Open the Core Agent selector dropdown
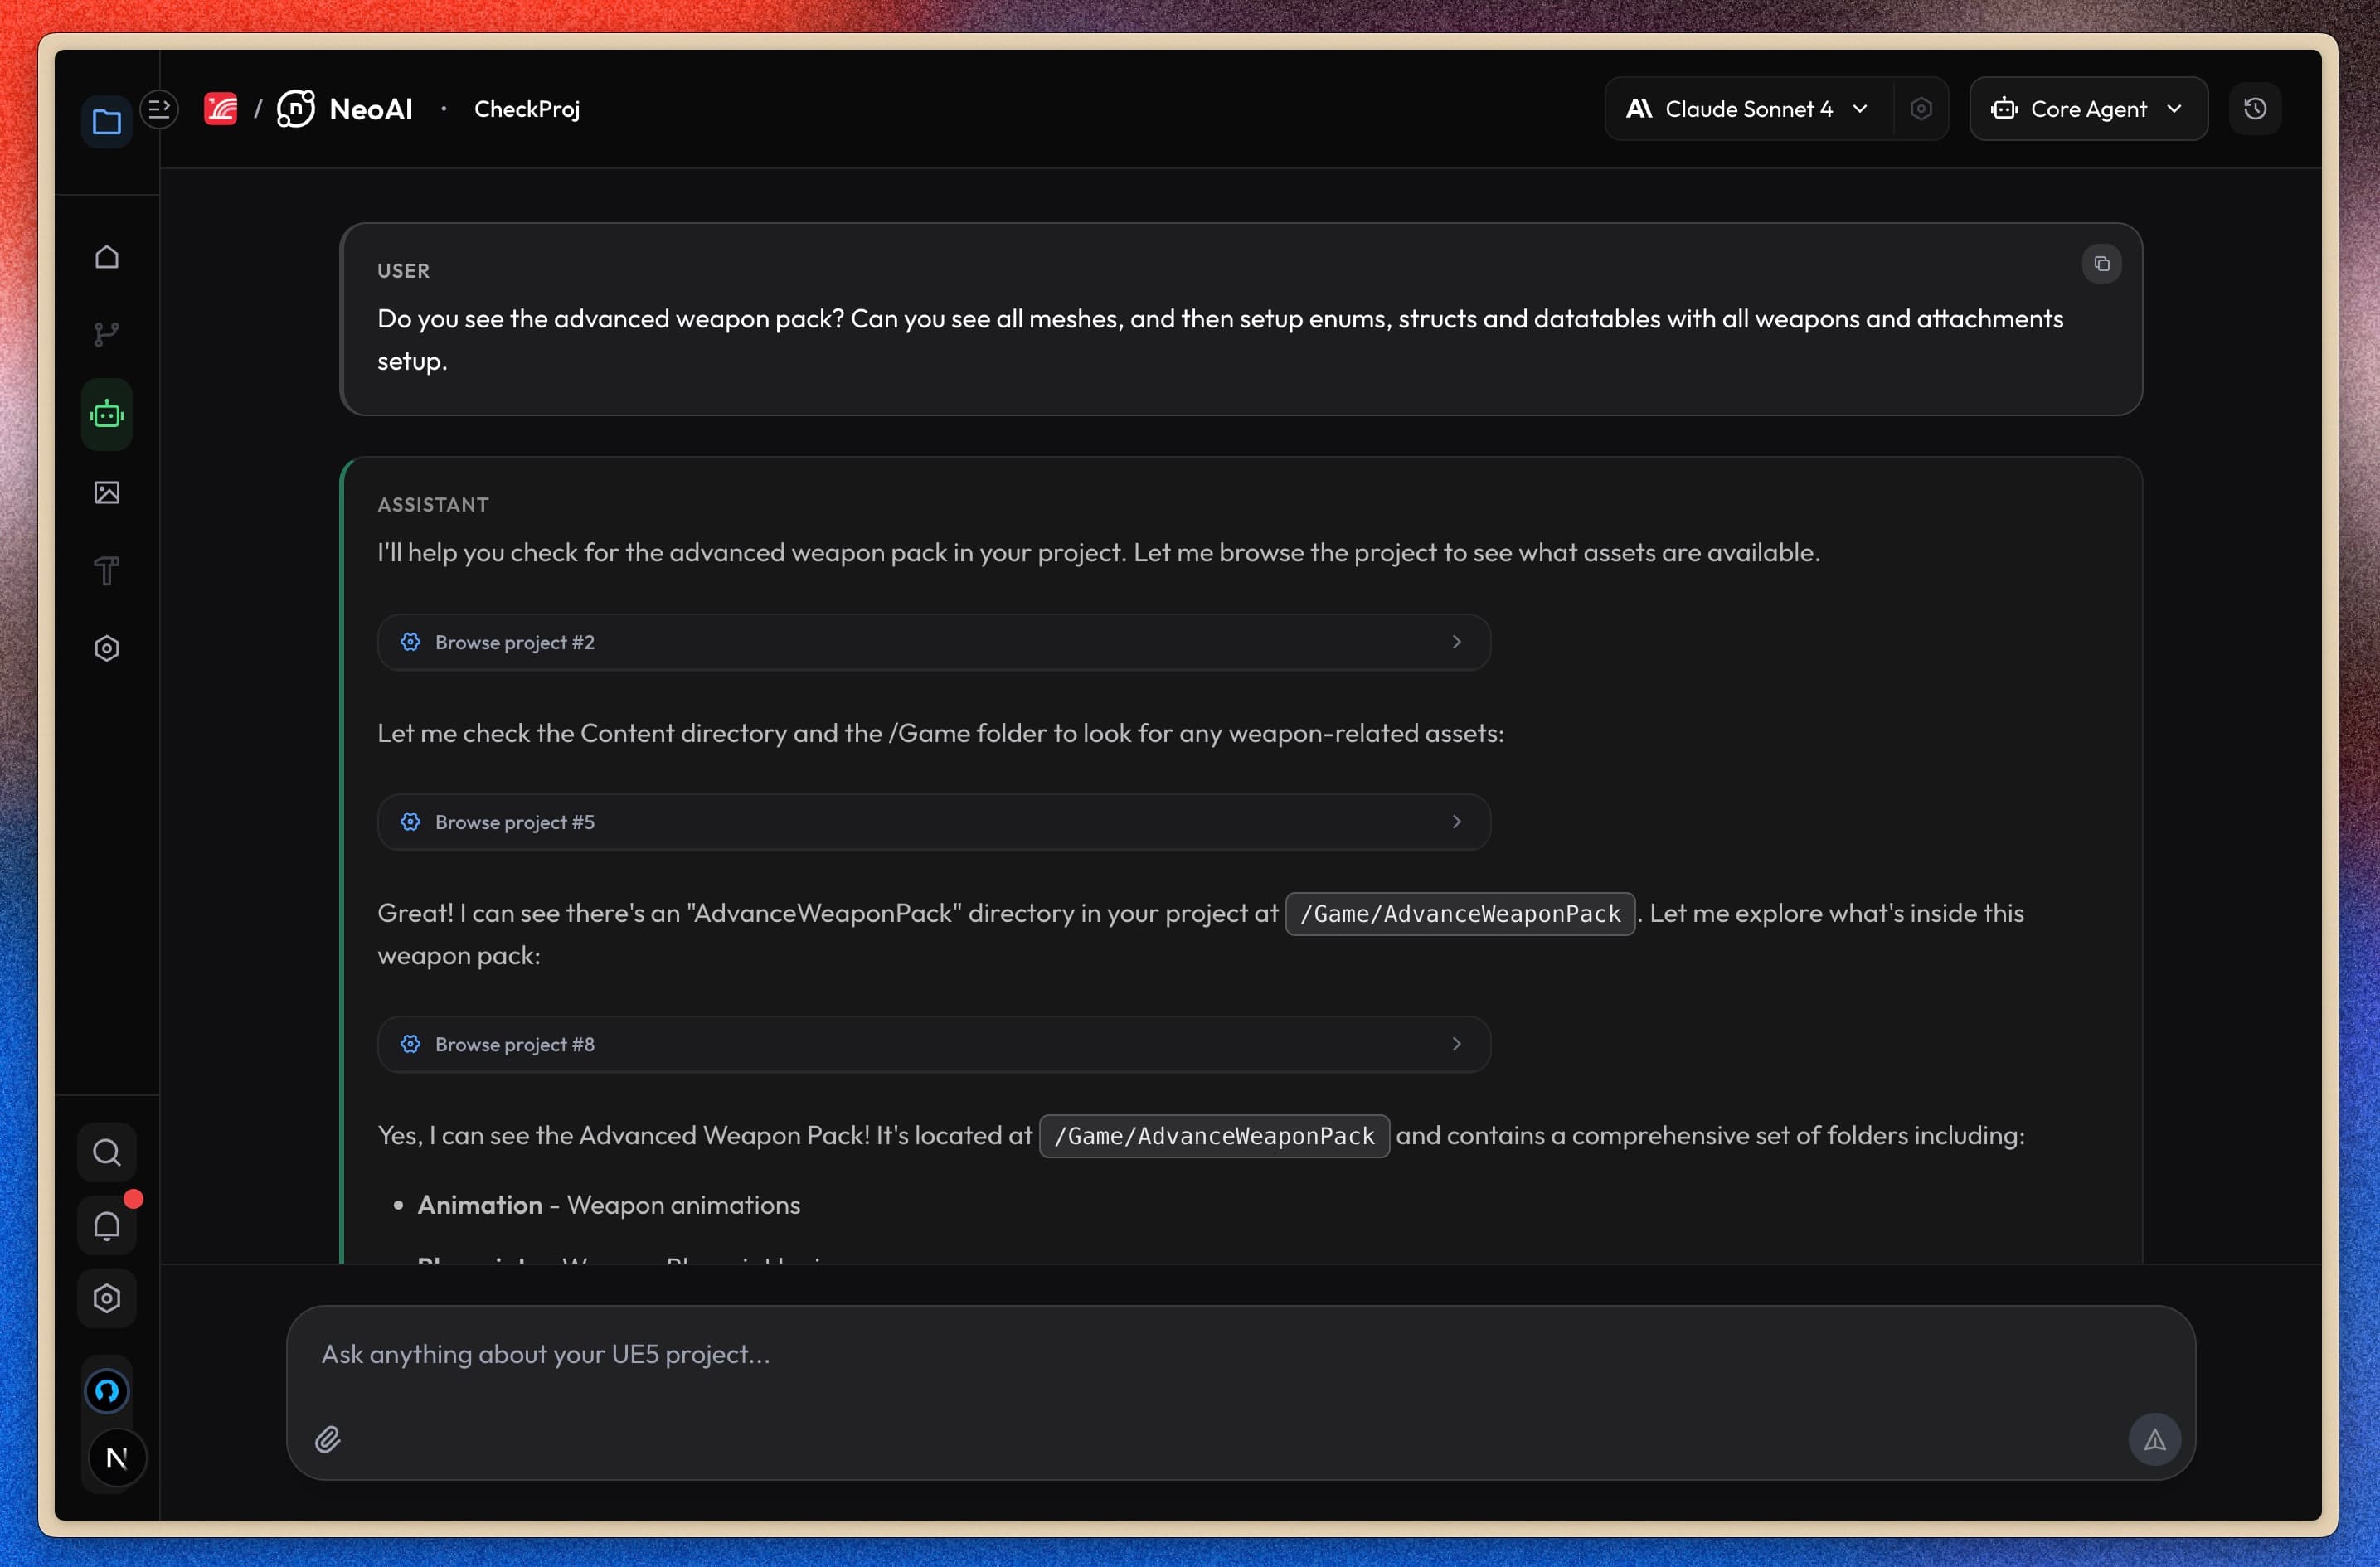Viewport: 2380px width, 1567px height. click(2089, 108)
